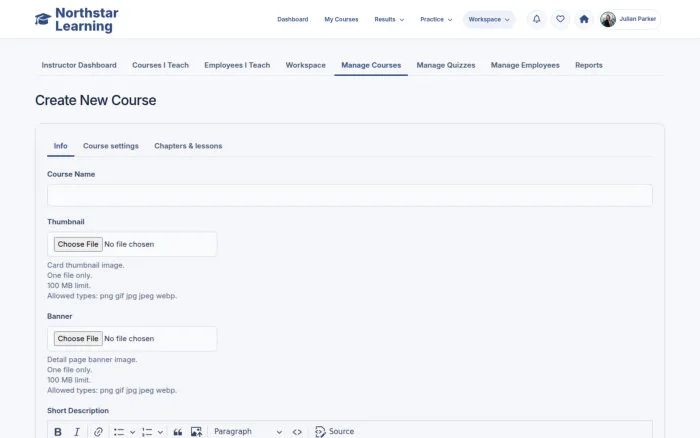This screenshot has width=700, height=438.
Task: Go to home via house icon
Action: click(584, 19)
